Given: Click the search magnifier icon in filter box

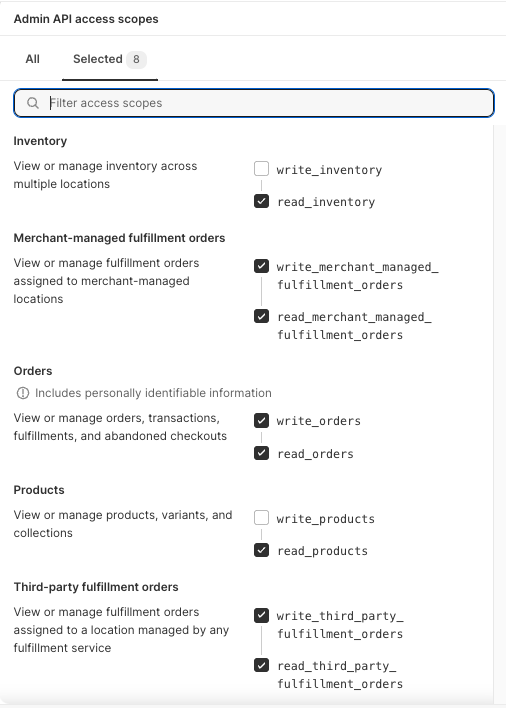Looking at the screenshot, I should 32,103.
